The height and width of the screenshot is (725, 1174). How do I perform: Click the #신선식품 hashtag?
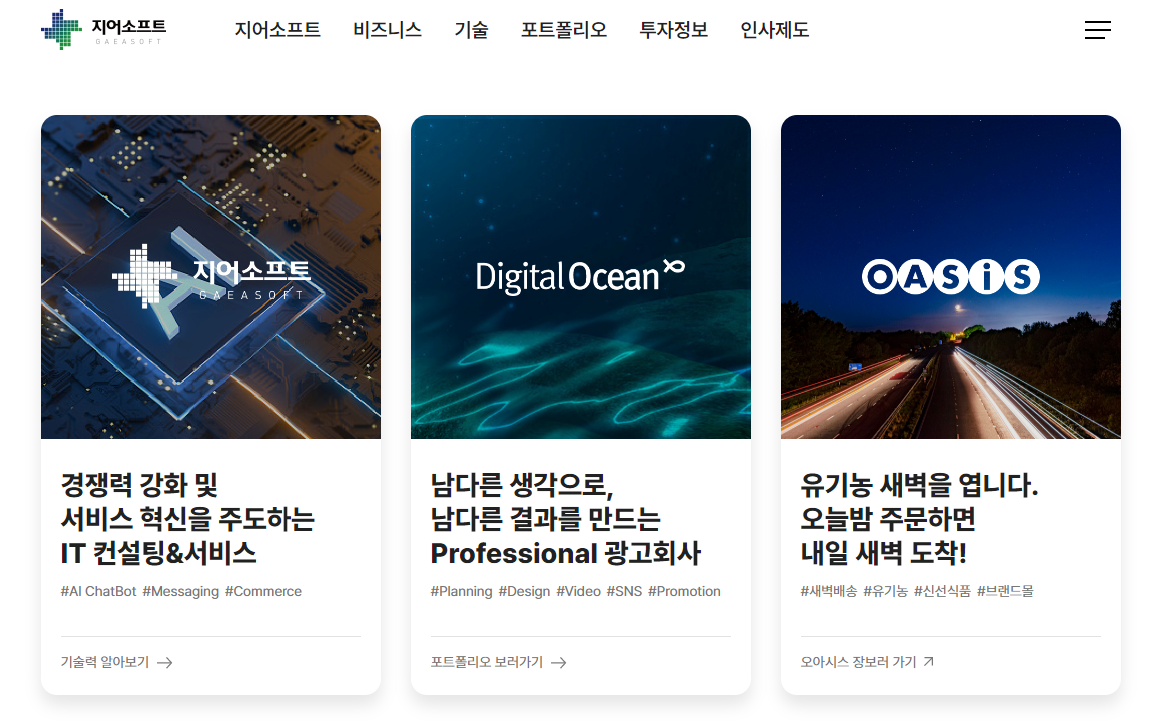tap(942, 592)
